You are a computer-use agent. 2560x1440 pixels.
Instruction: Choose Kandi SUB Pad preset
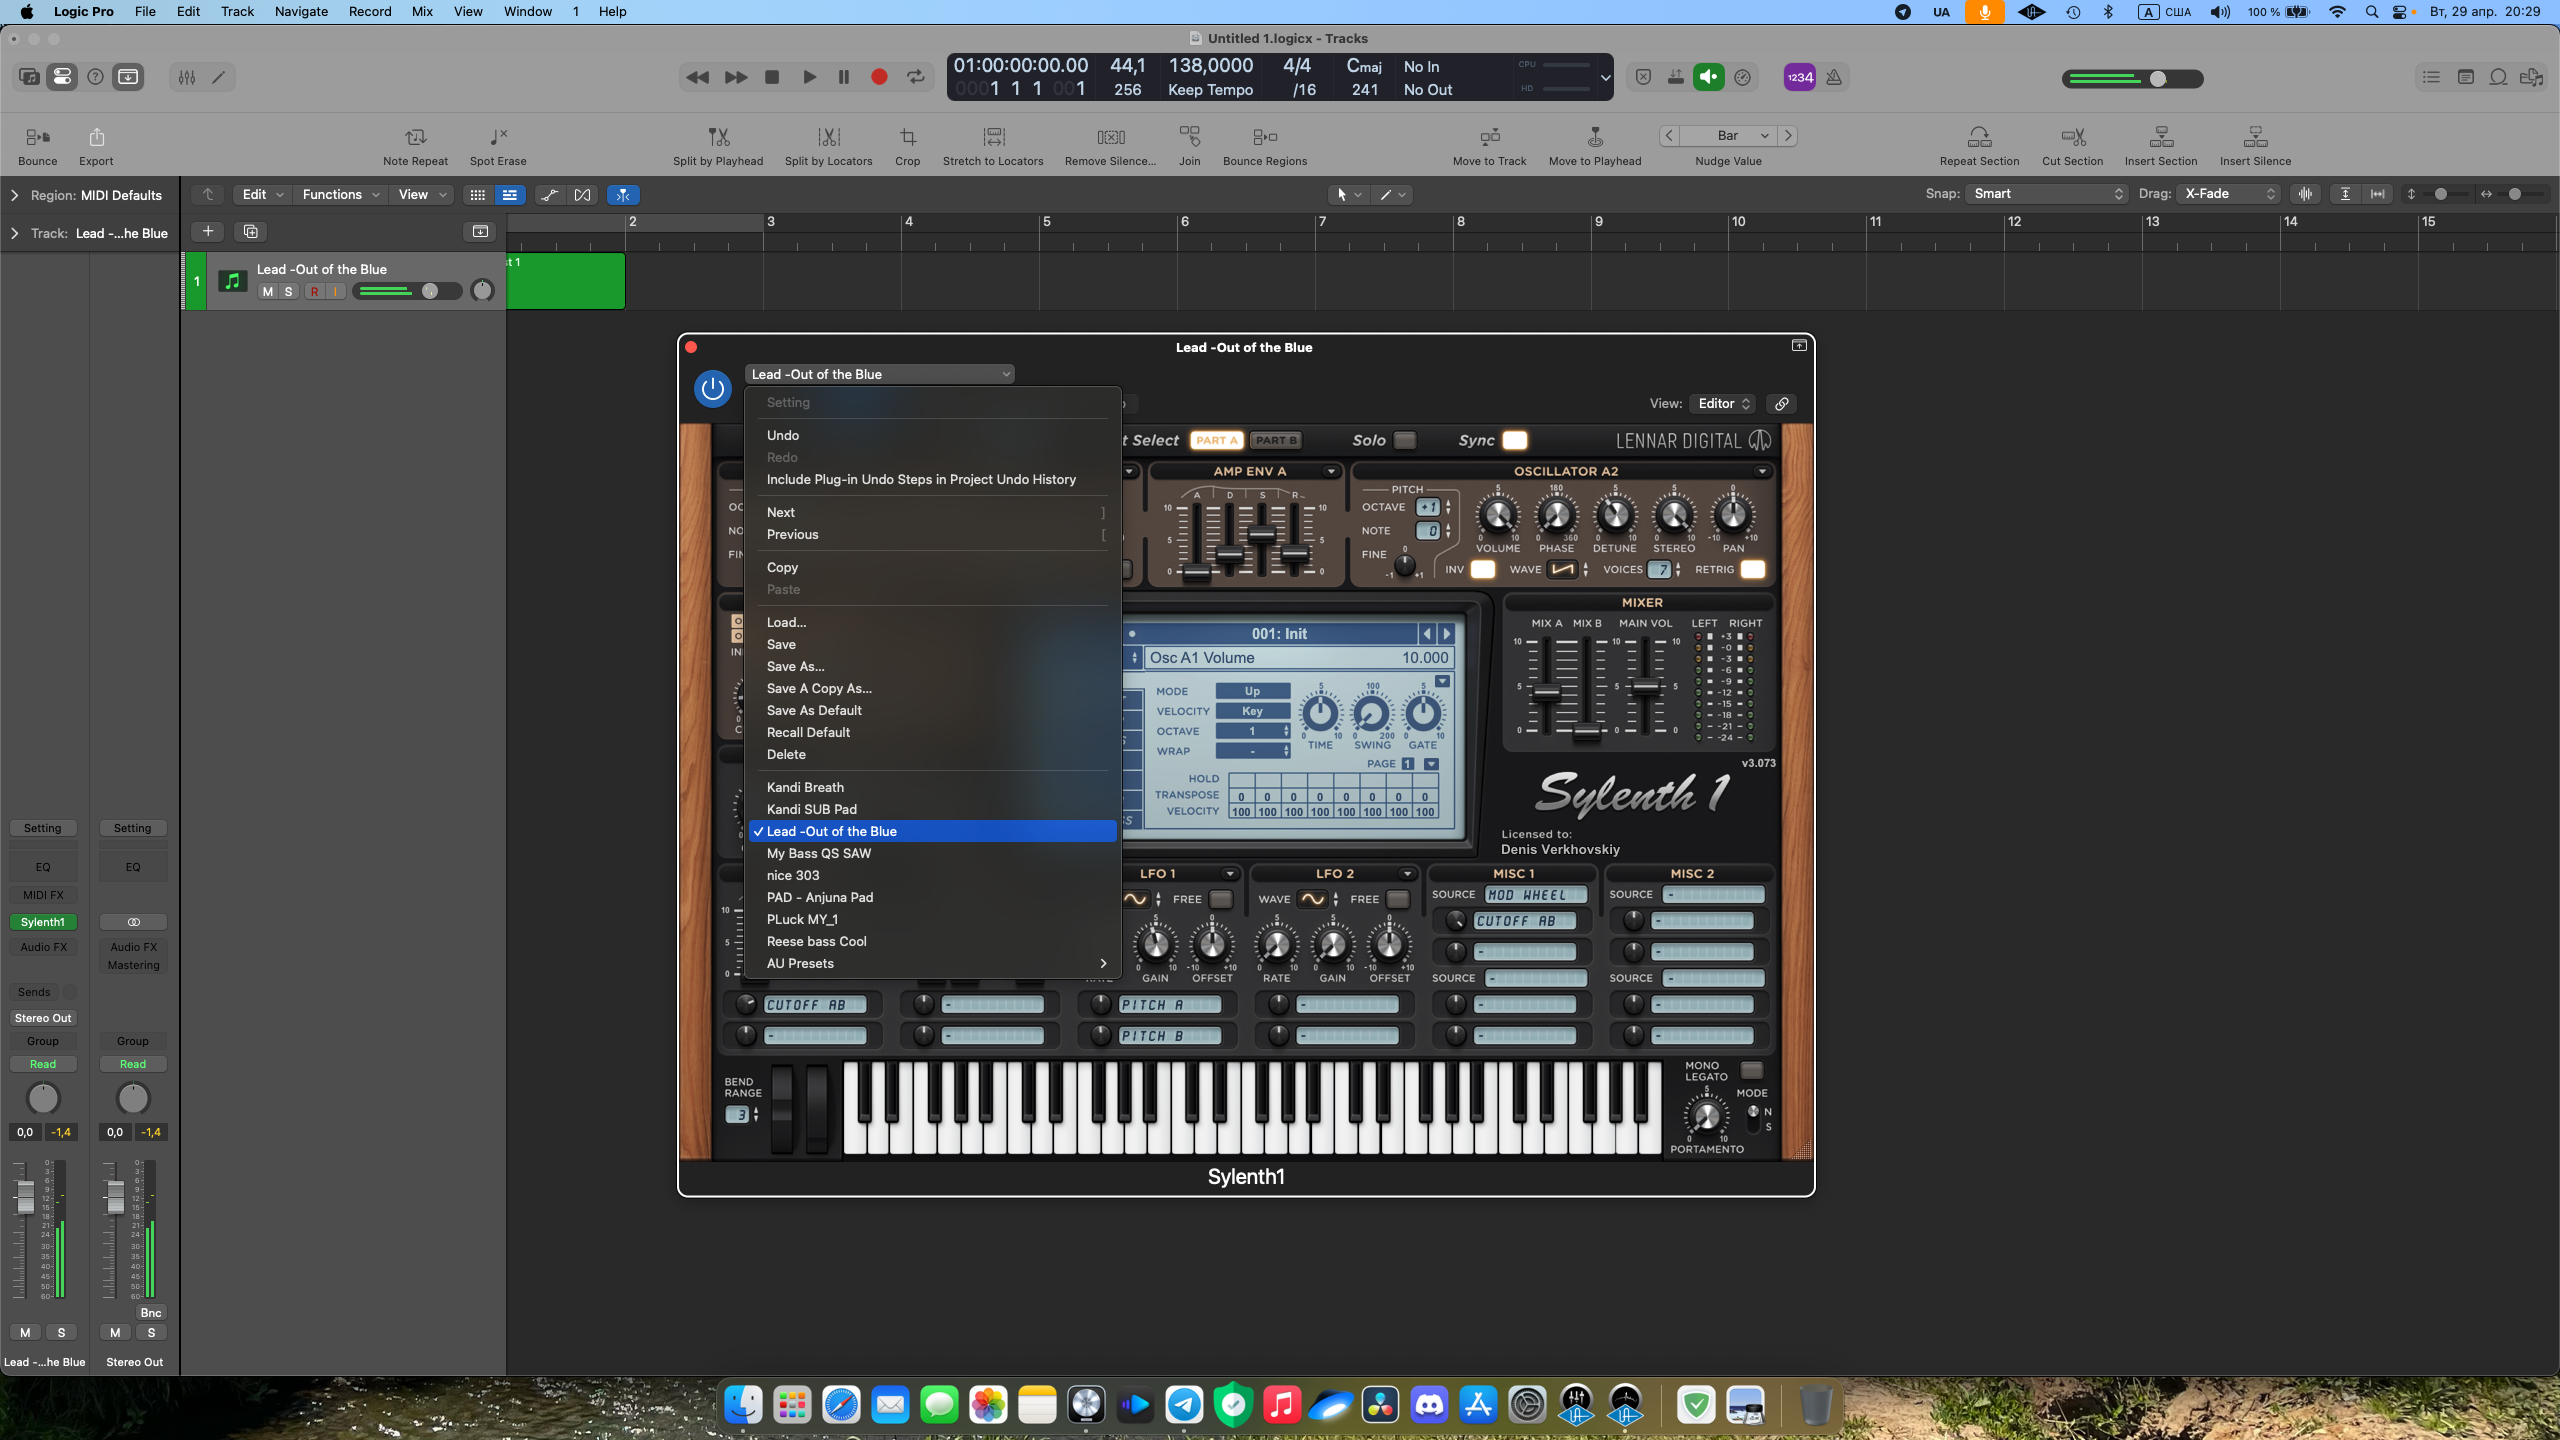pyautogui.click(x=811, y=809)
